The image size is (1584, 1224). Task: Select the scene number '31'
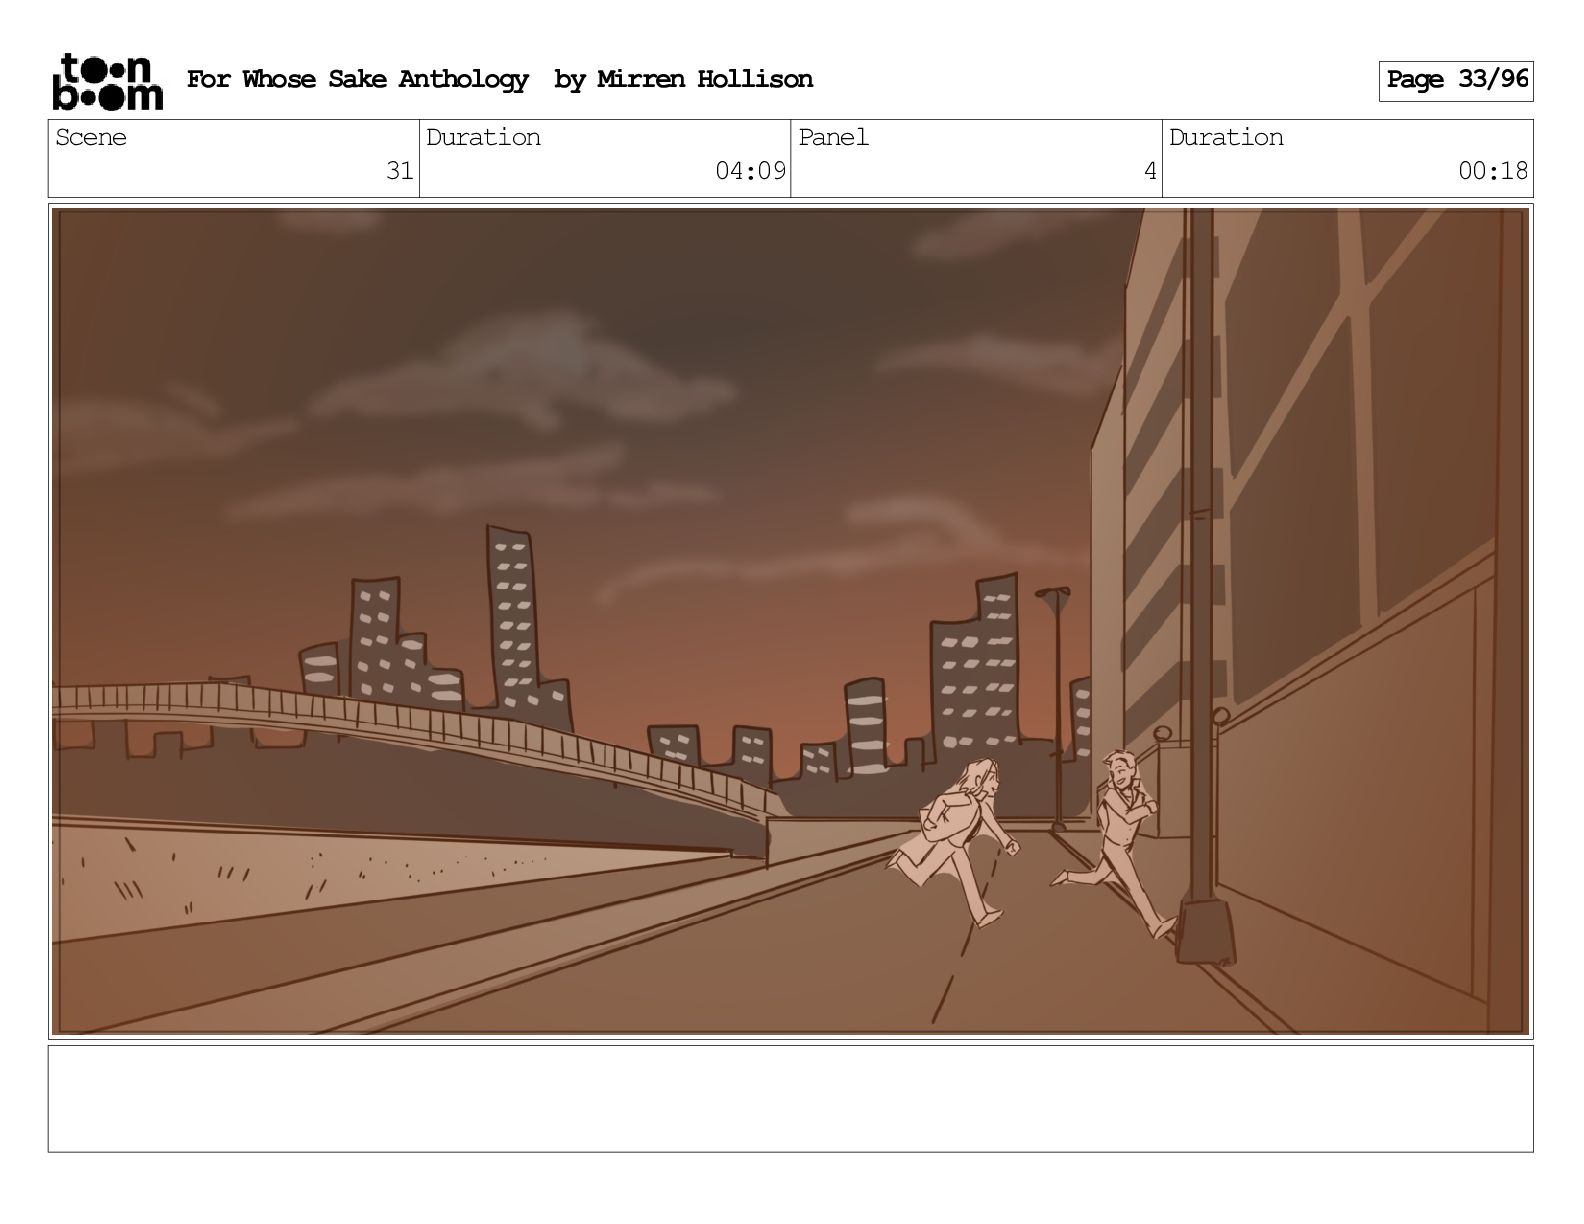click(400, 172)
